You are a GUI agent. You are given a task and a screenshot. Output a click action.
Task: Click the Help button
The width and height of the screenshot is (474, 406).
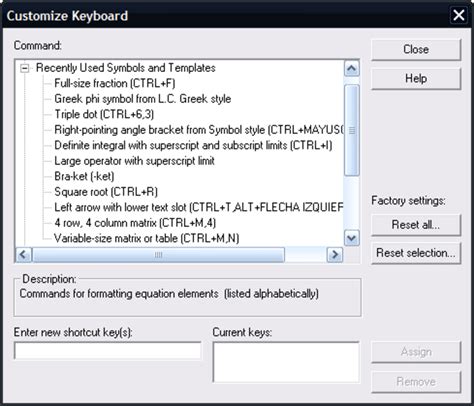[x=416, y=79]
